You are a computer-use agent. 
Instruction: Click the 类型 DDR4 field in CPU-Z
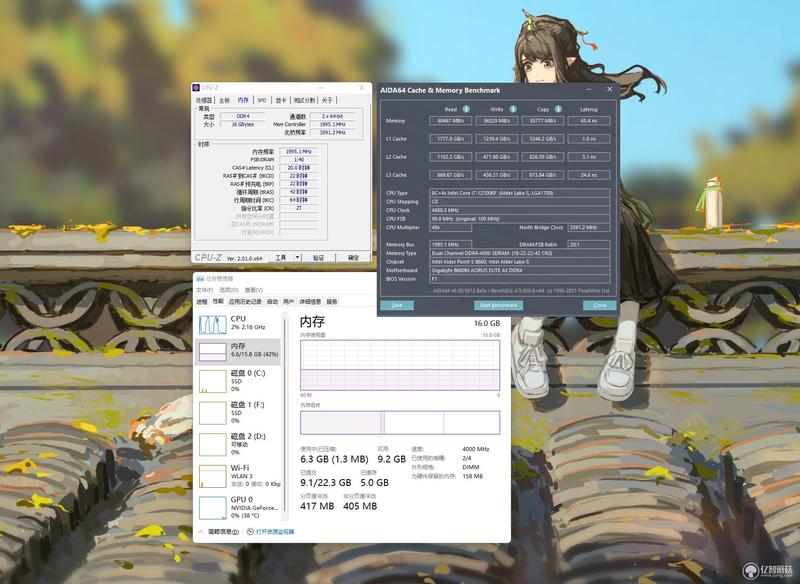[243, 116]
